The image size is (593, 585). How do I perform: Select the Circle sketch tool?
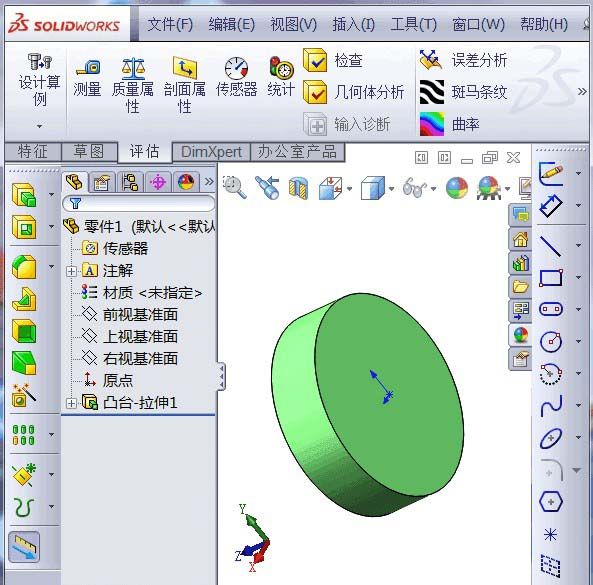click(551, 341)
